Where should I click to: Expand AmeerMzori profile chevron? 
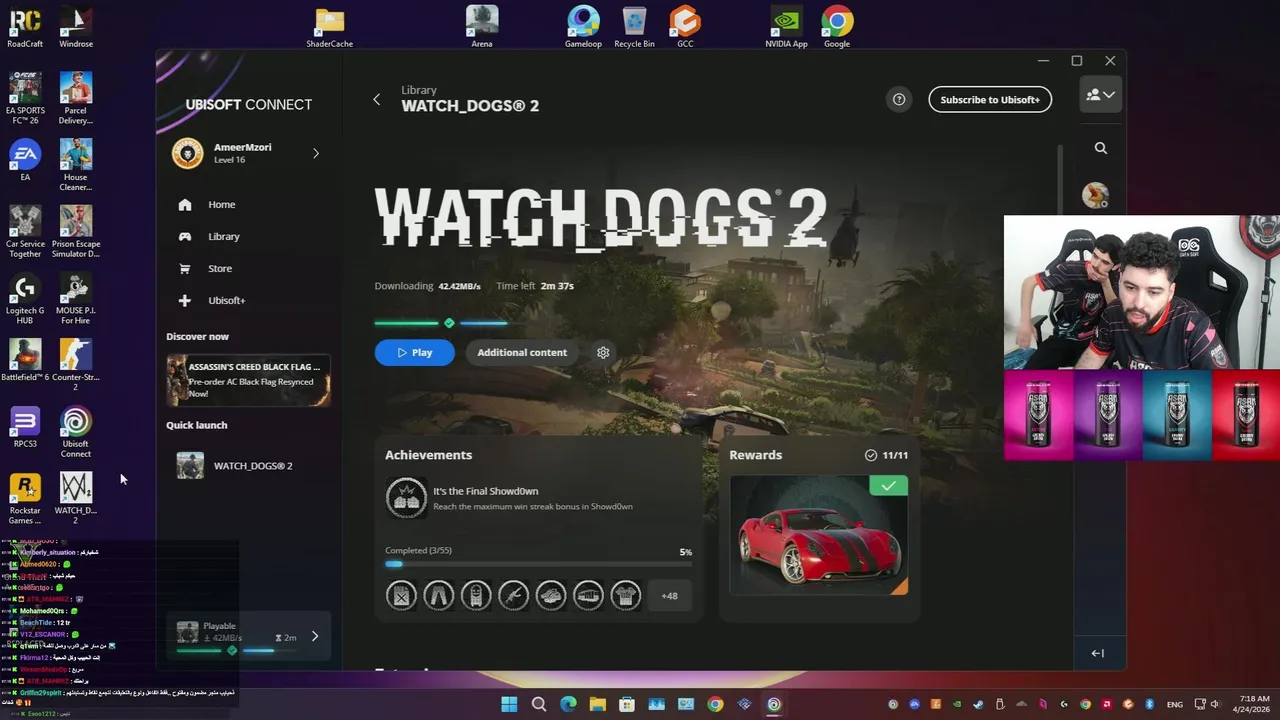(x=316, y=153)
